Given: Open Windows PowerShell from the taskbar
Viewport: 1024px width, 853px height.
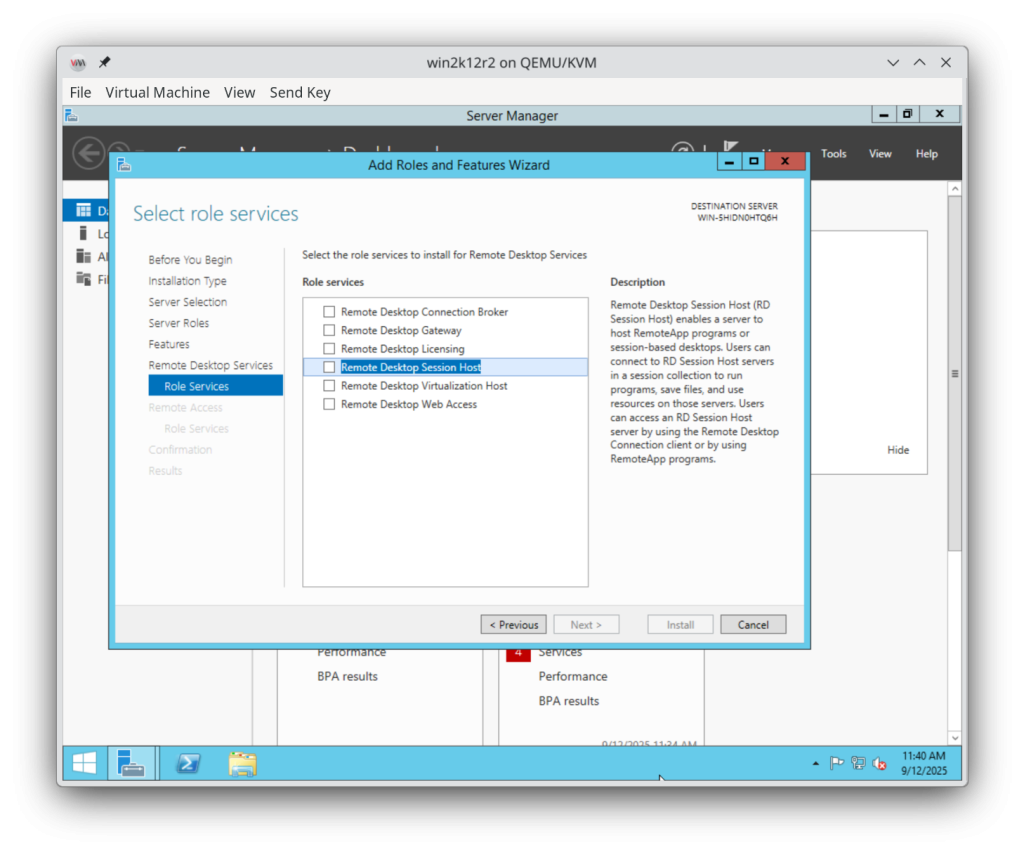Looking at the screenshot, I should point(188,763).
